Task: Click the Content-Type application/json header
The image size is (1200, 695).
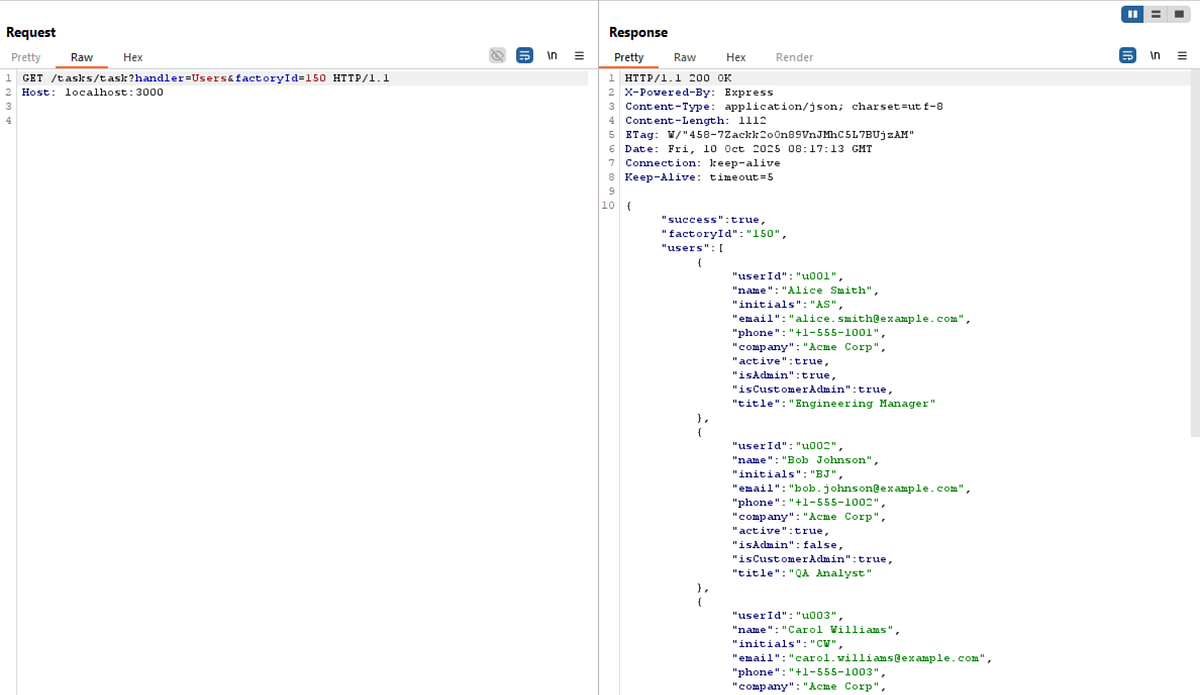Action: pyautogui.click(x=784, y=106)
